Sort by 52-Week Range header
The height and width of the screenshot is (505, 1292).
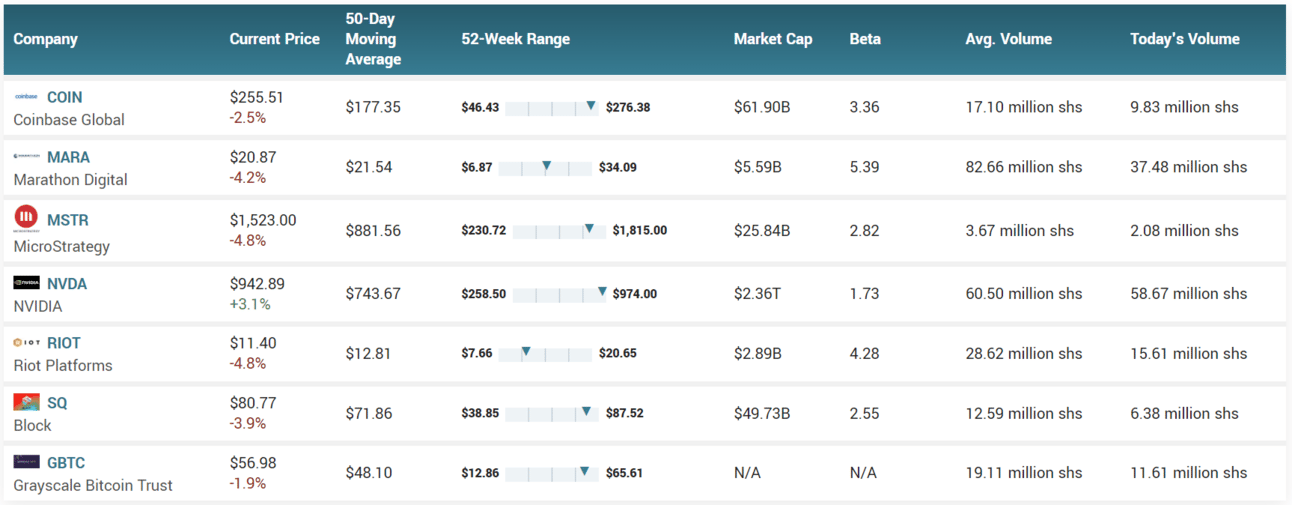pyautogui.click(x=515, y=40)
